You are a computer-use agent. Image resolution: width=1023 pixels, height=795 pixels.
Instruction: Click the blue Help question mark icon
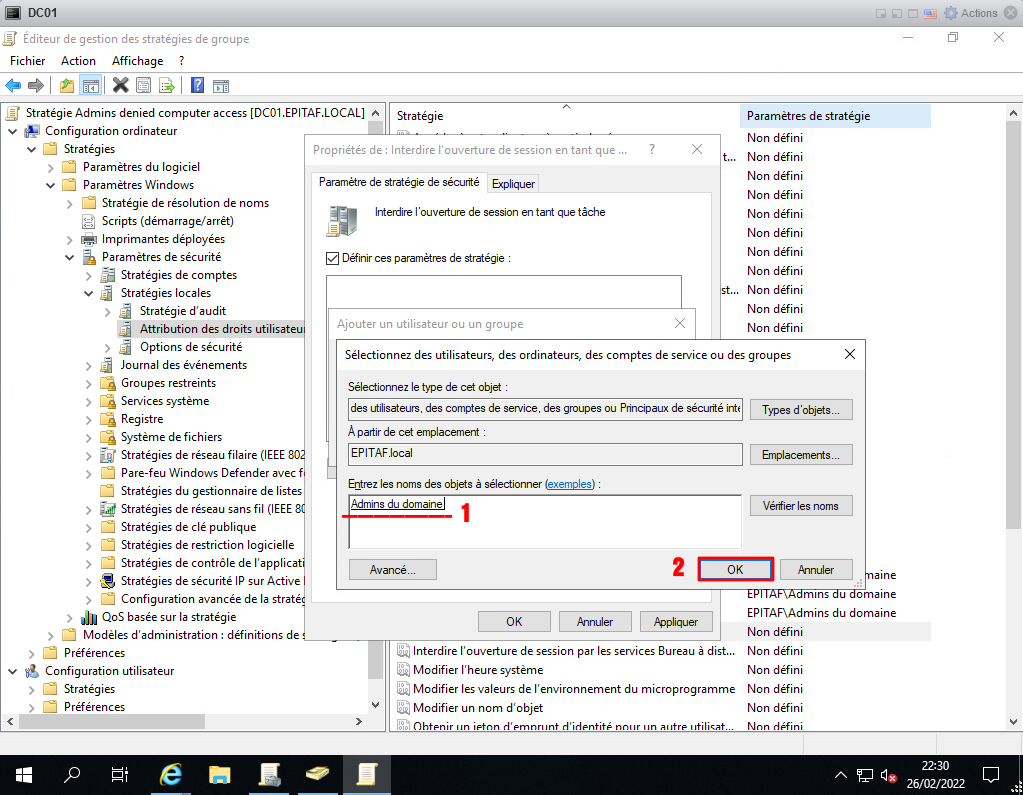[x=197, y=86]
